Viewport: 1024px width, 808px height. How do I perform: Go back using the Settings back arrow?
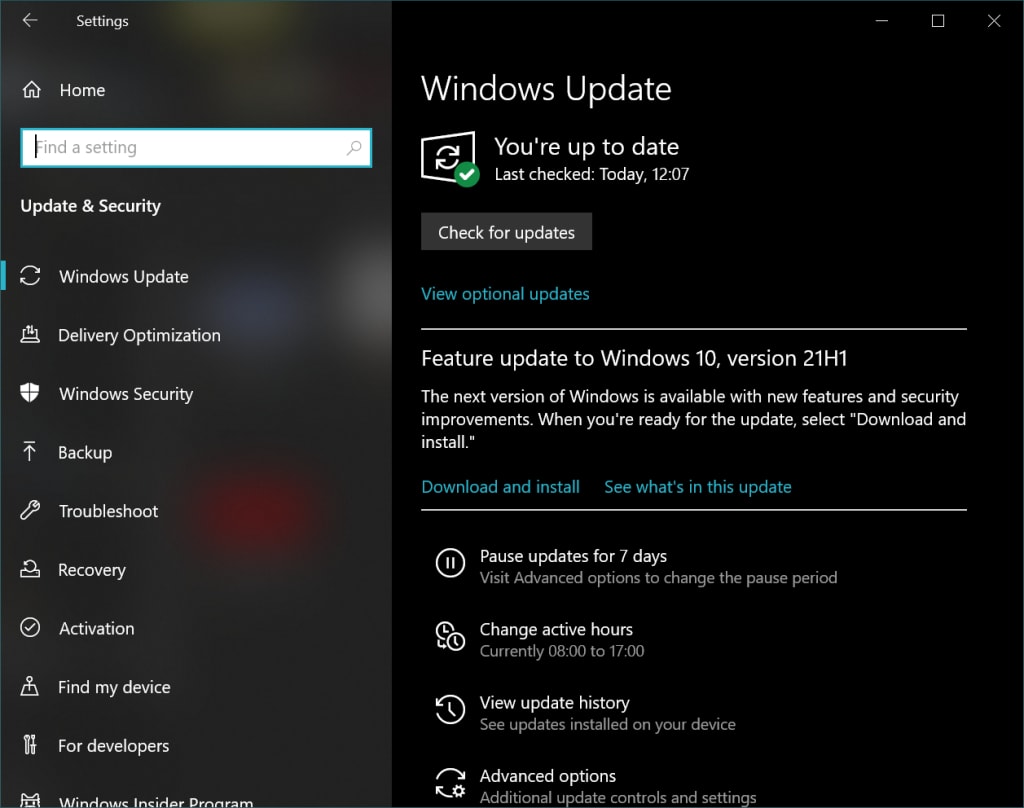(x=30, y=20)
